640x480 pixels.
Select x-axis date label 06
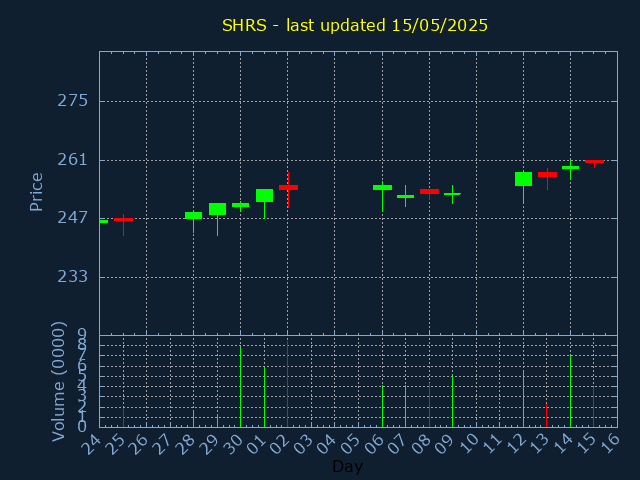tap(375, 444)
